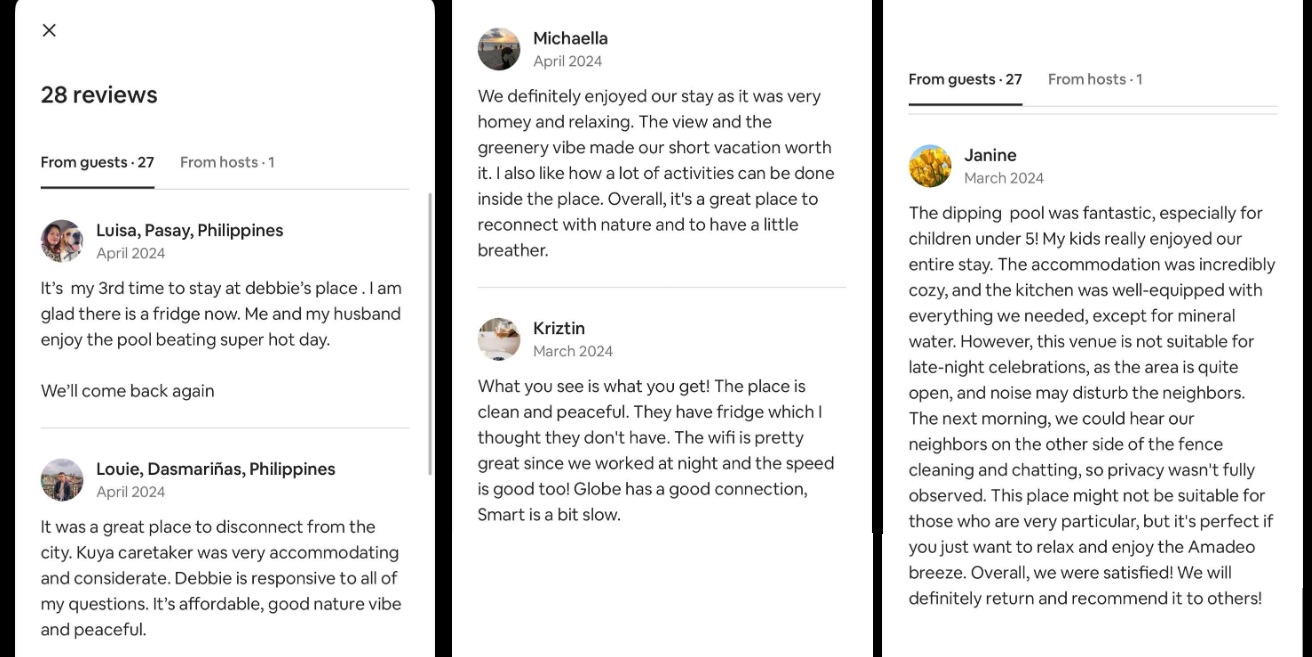Click Michaella's avatar image

click(499, 49)
